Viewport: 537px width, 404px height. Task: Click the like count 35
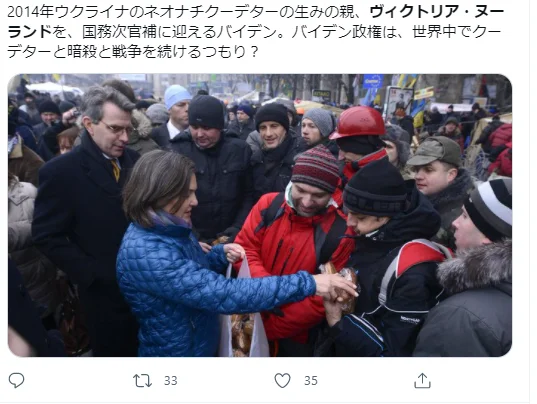pos(311,381)
